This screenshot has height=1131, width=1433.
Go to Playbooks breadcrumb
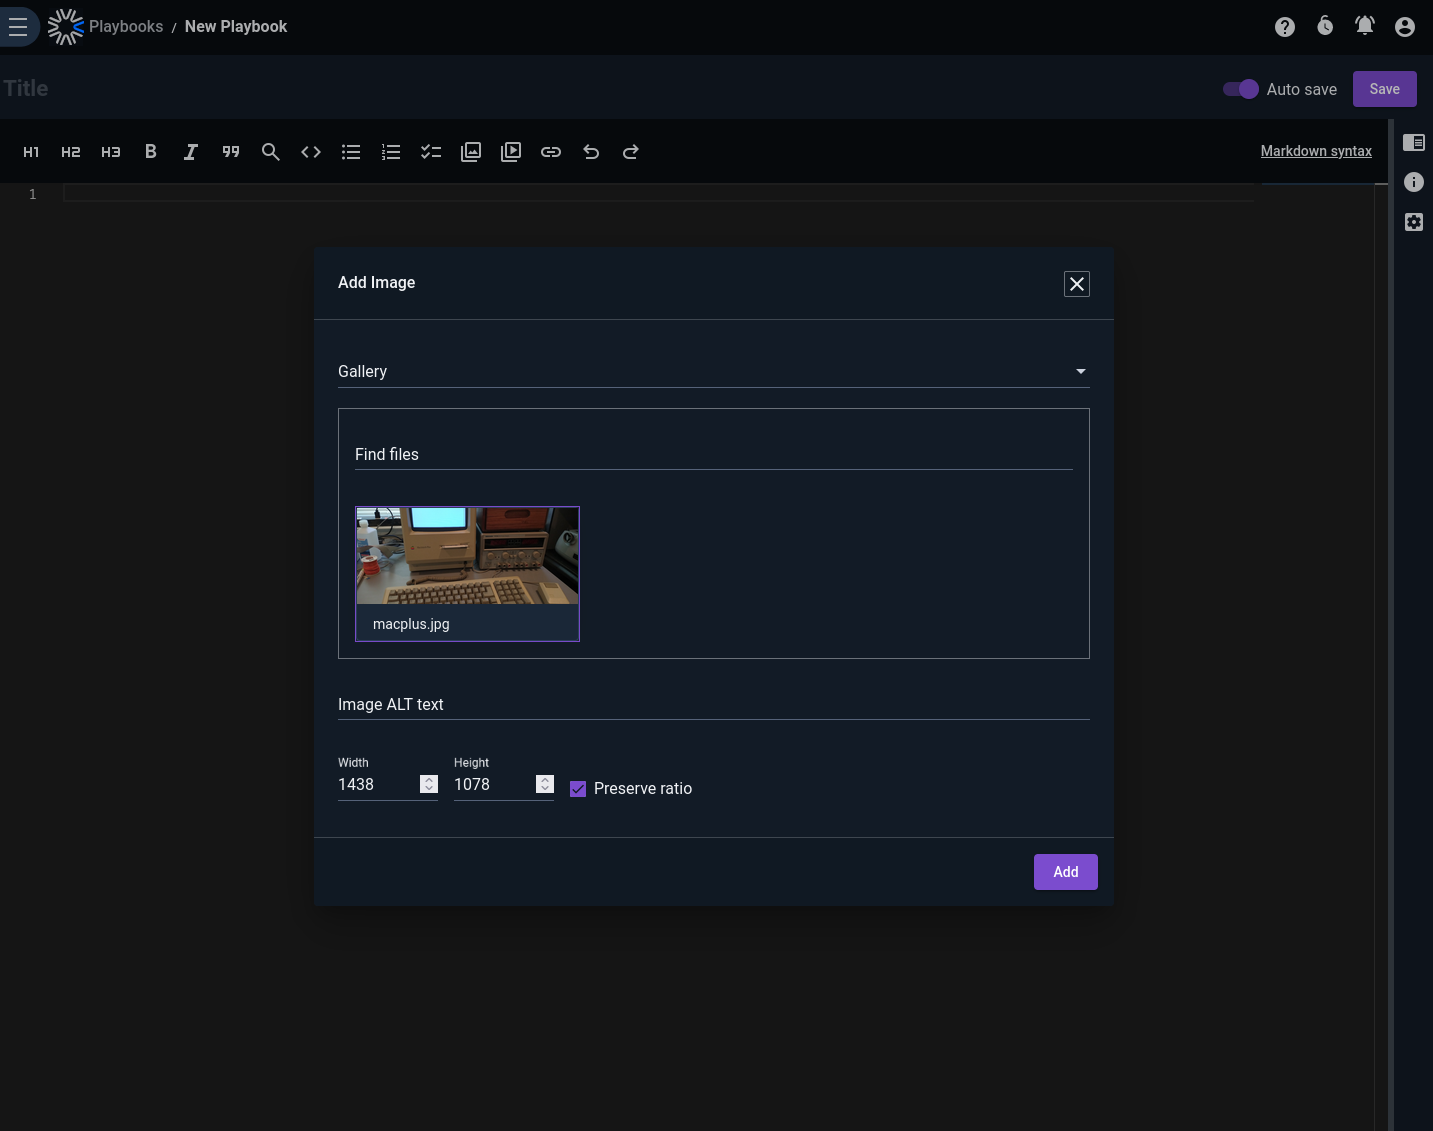126,27
